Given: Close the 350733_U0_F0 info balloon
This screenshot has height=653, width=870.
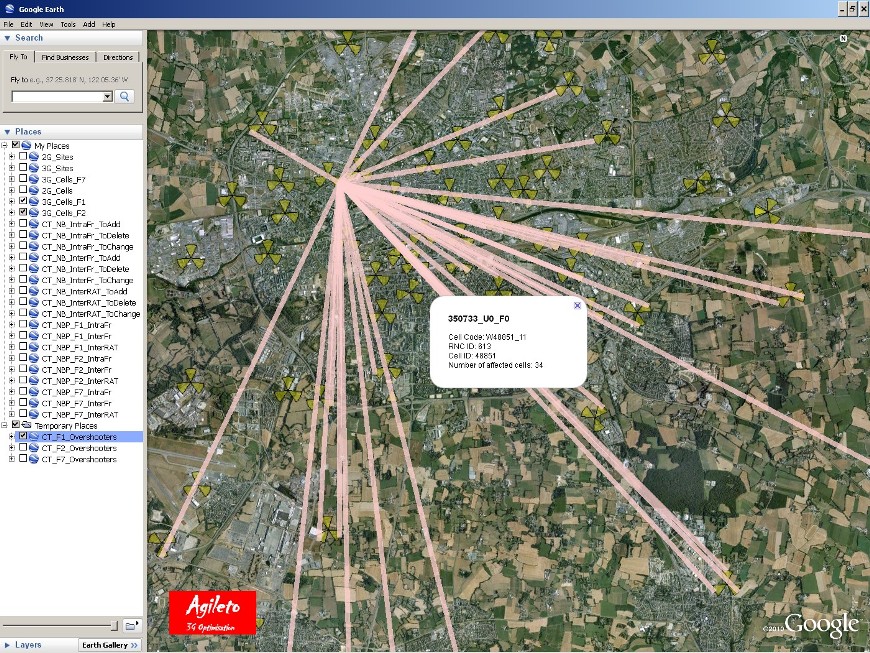Looking at the screenshot, I should click(x=577, y=306).
